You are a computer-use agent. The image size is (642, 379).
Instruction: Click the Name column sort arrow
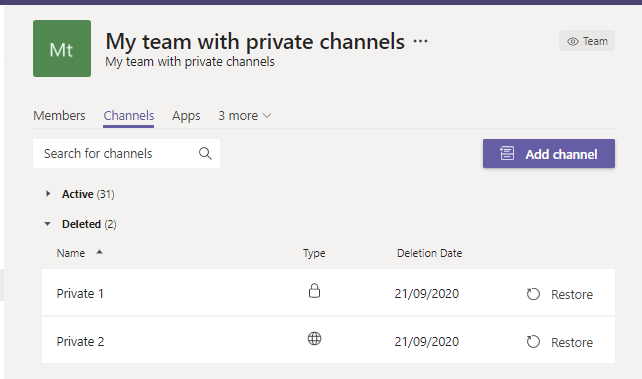99,252
